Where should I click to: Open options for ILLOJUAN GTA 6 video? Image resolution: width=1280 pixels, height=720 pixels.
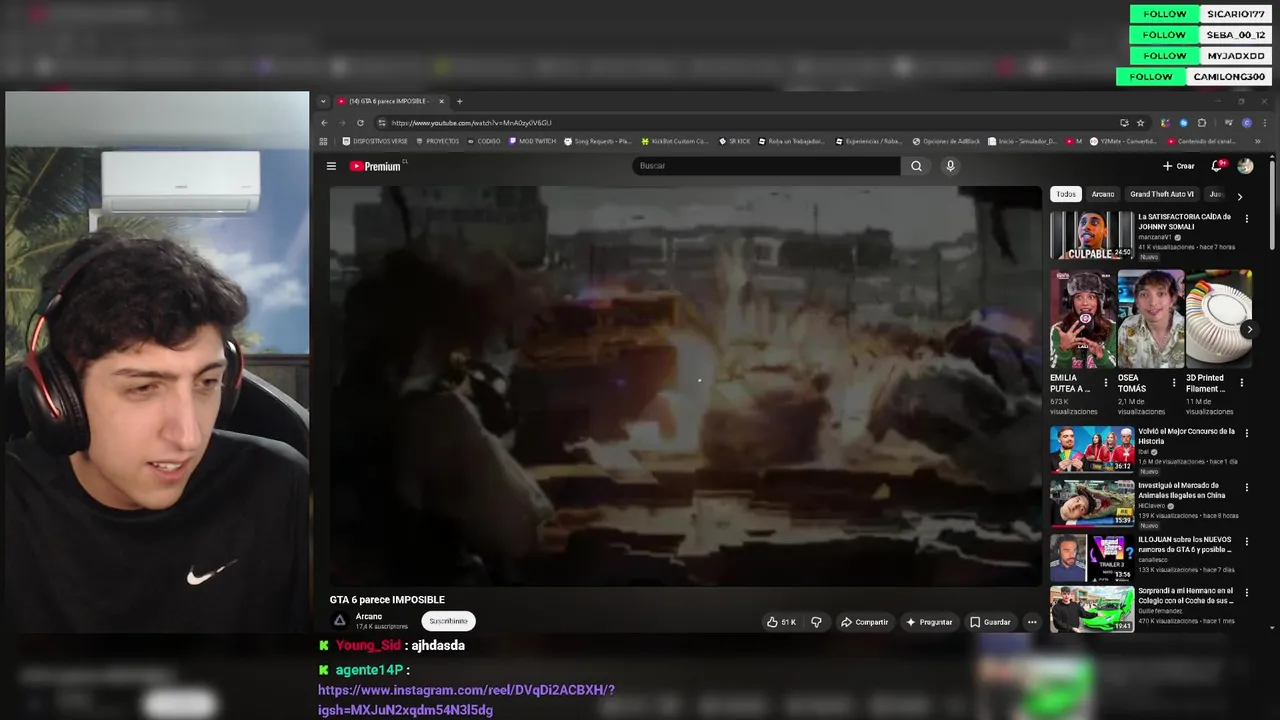(1246, 542)
